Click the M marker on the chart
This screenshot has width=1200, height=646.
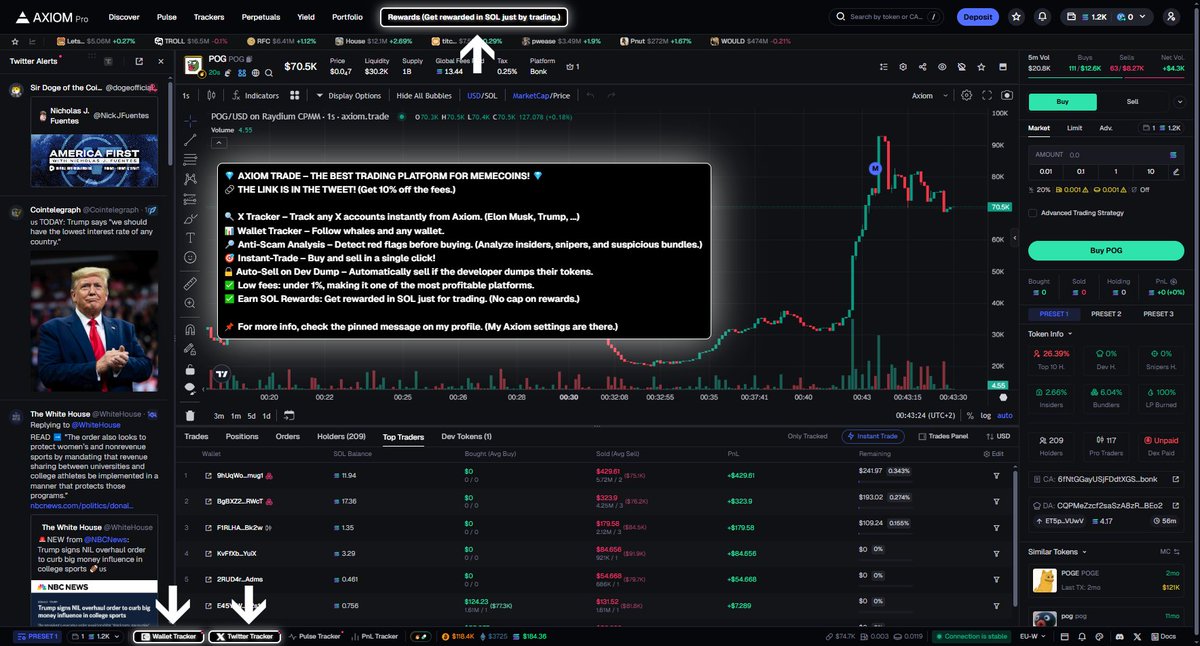876,168
